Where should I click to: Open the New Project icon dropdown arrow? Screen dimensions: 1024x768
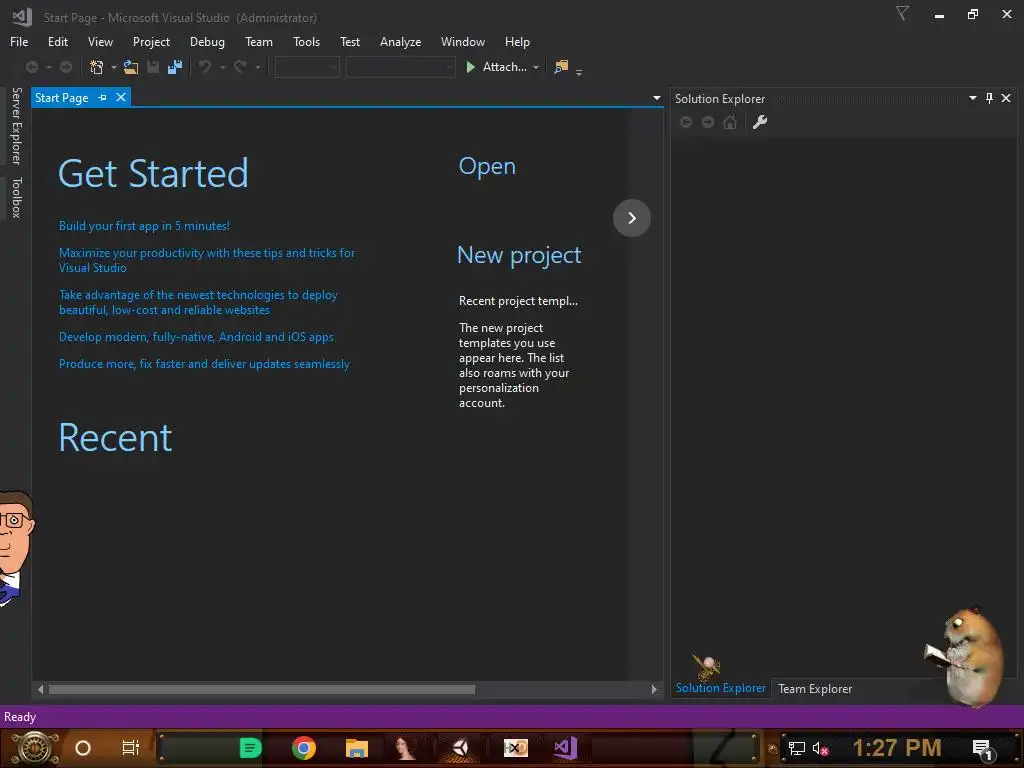[114, 67]
